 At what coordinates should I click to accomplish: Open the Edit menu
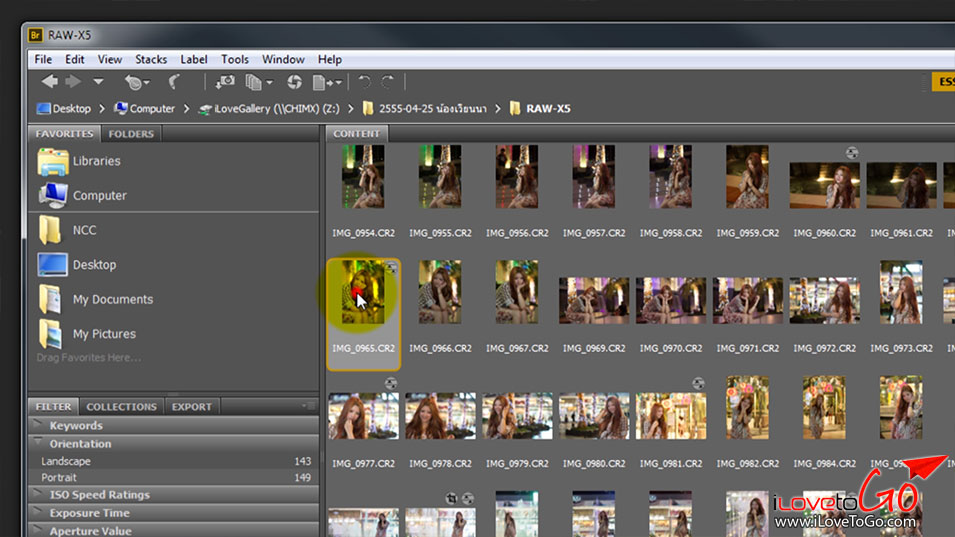(x=74, y=59)
